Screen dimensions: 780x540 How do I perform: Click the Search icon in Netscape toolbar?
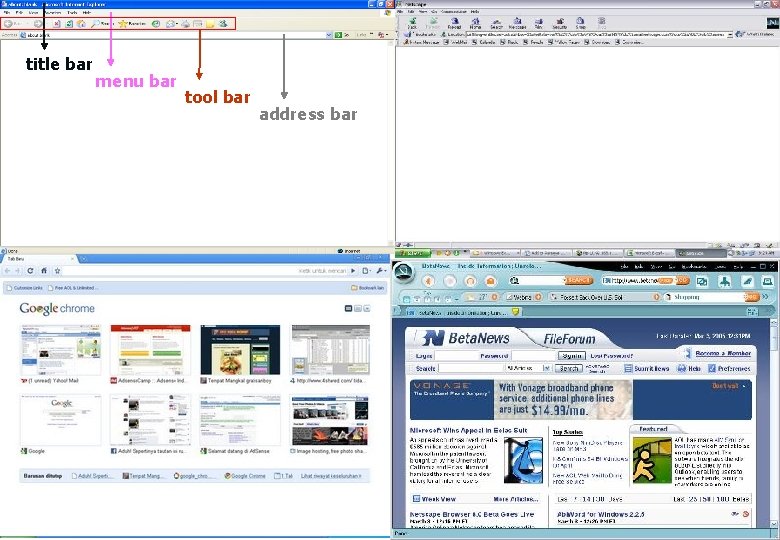pyautogui.click(x=496, y=23)
